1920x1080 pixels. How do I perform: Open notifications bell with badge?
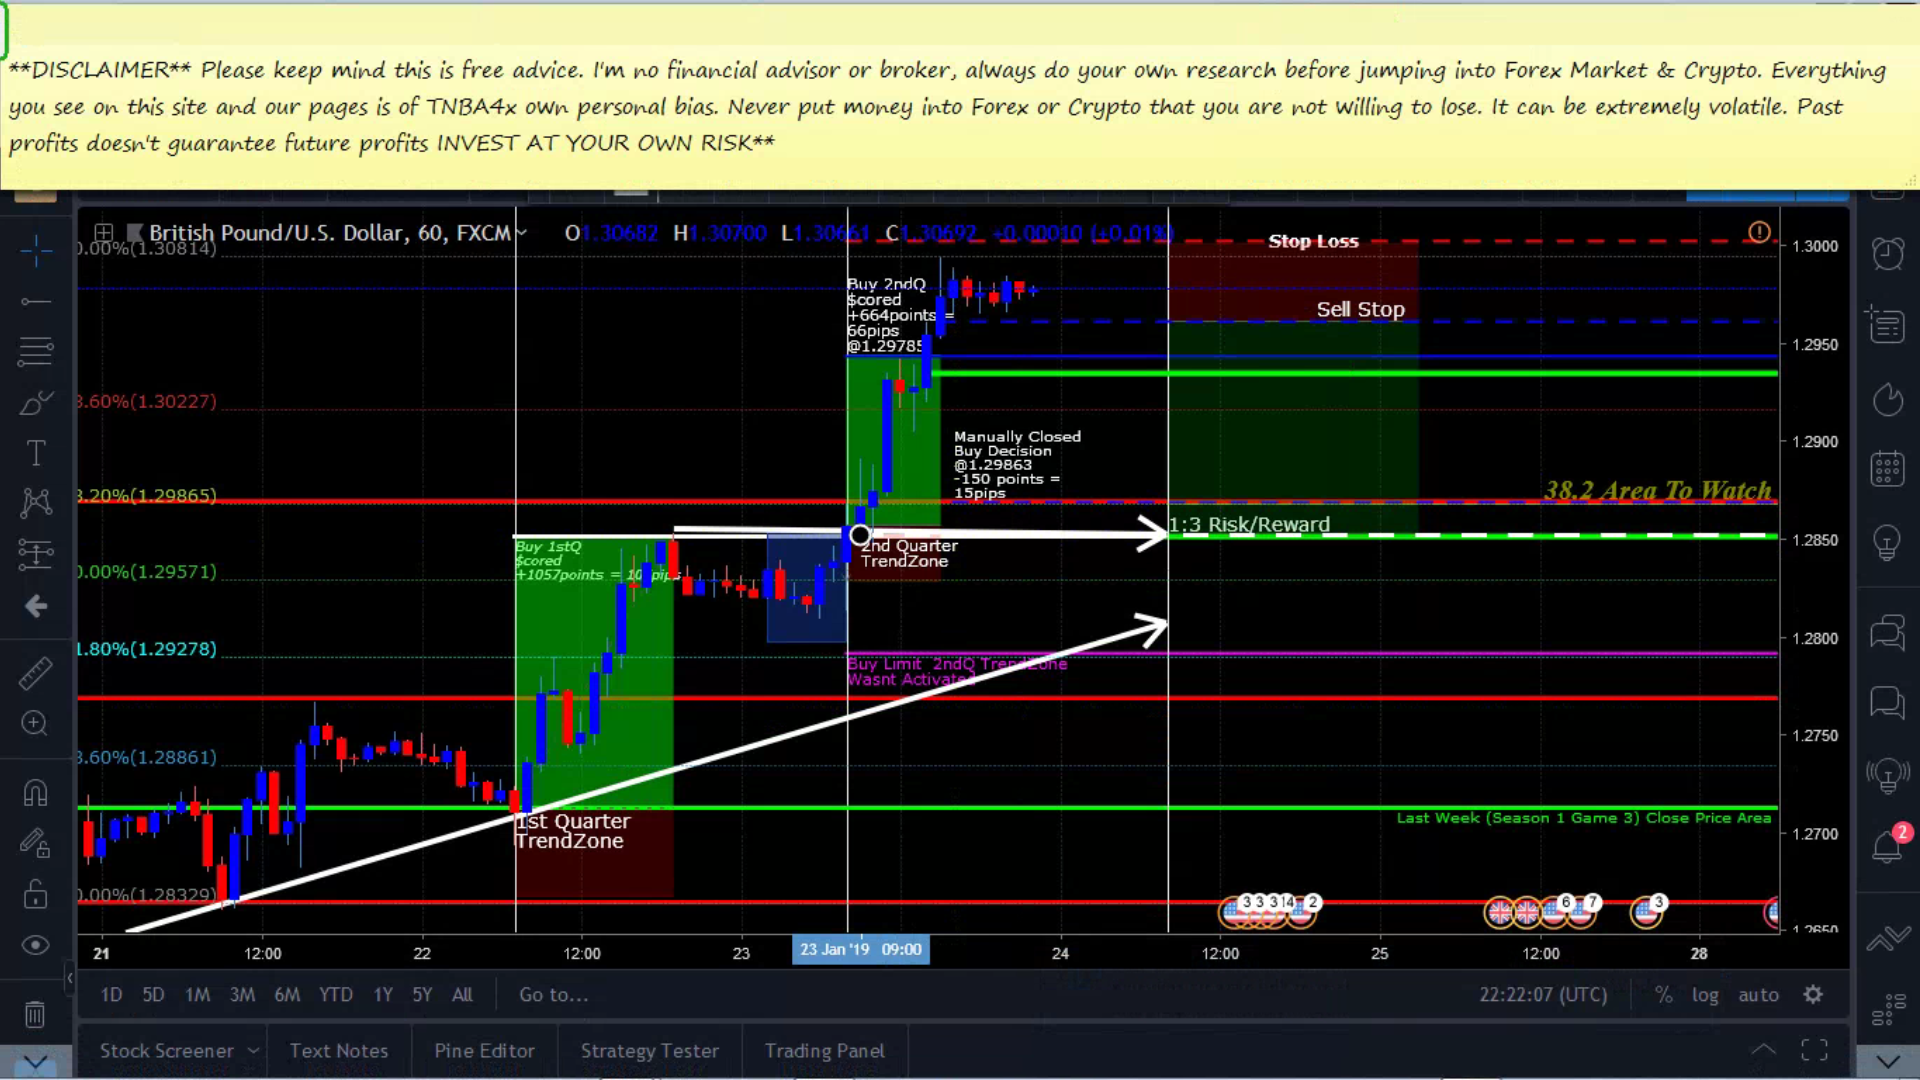coord(1887,846)
